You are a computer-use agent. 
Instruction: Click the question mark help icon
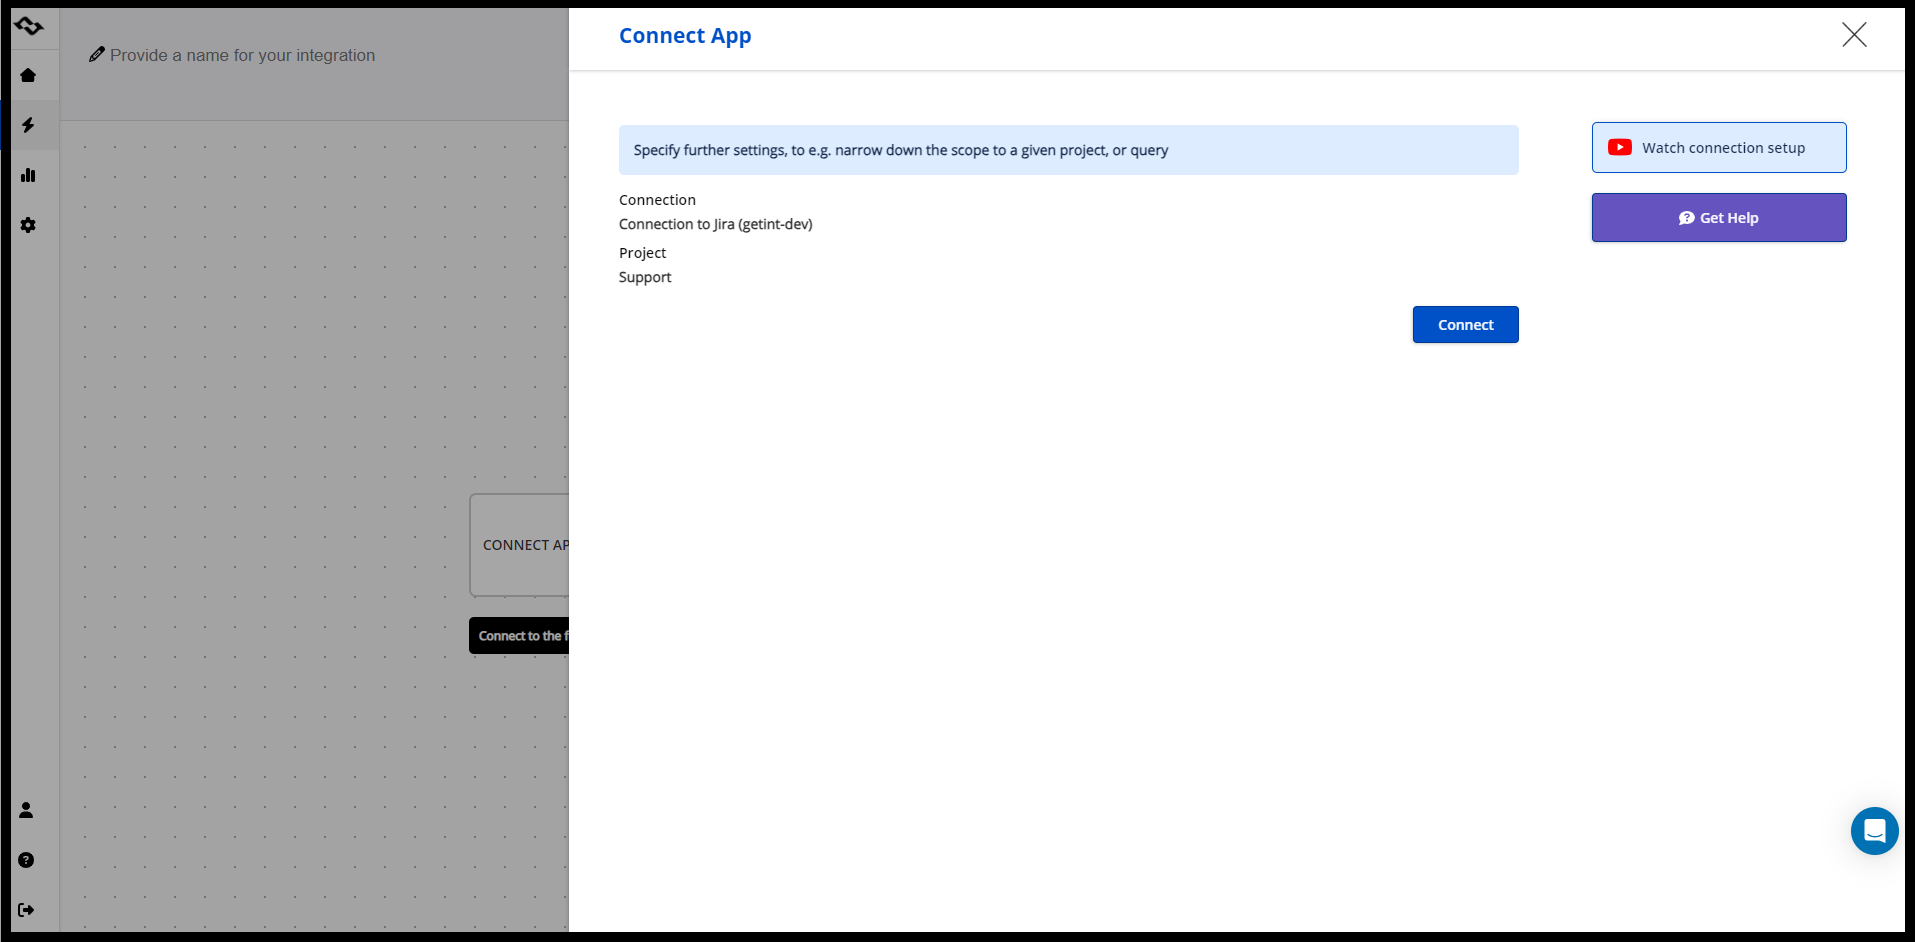(x=26, y=860)
